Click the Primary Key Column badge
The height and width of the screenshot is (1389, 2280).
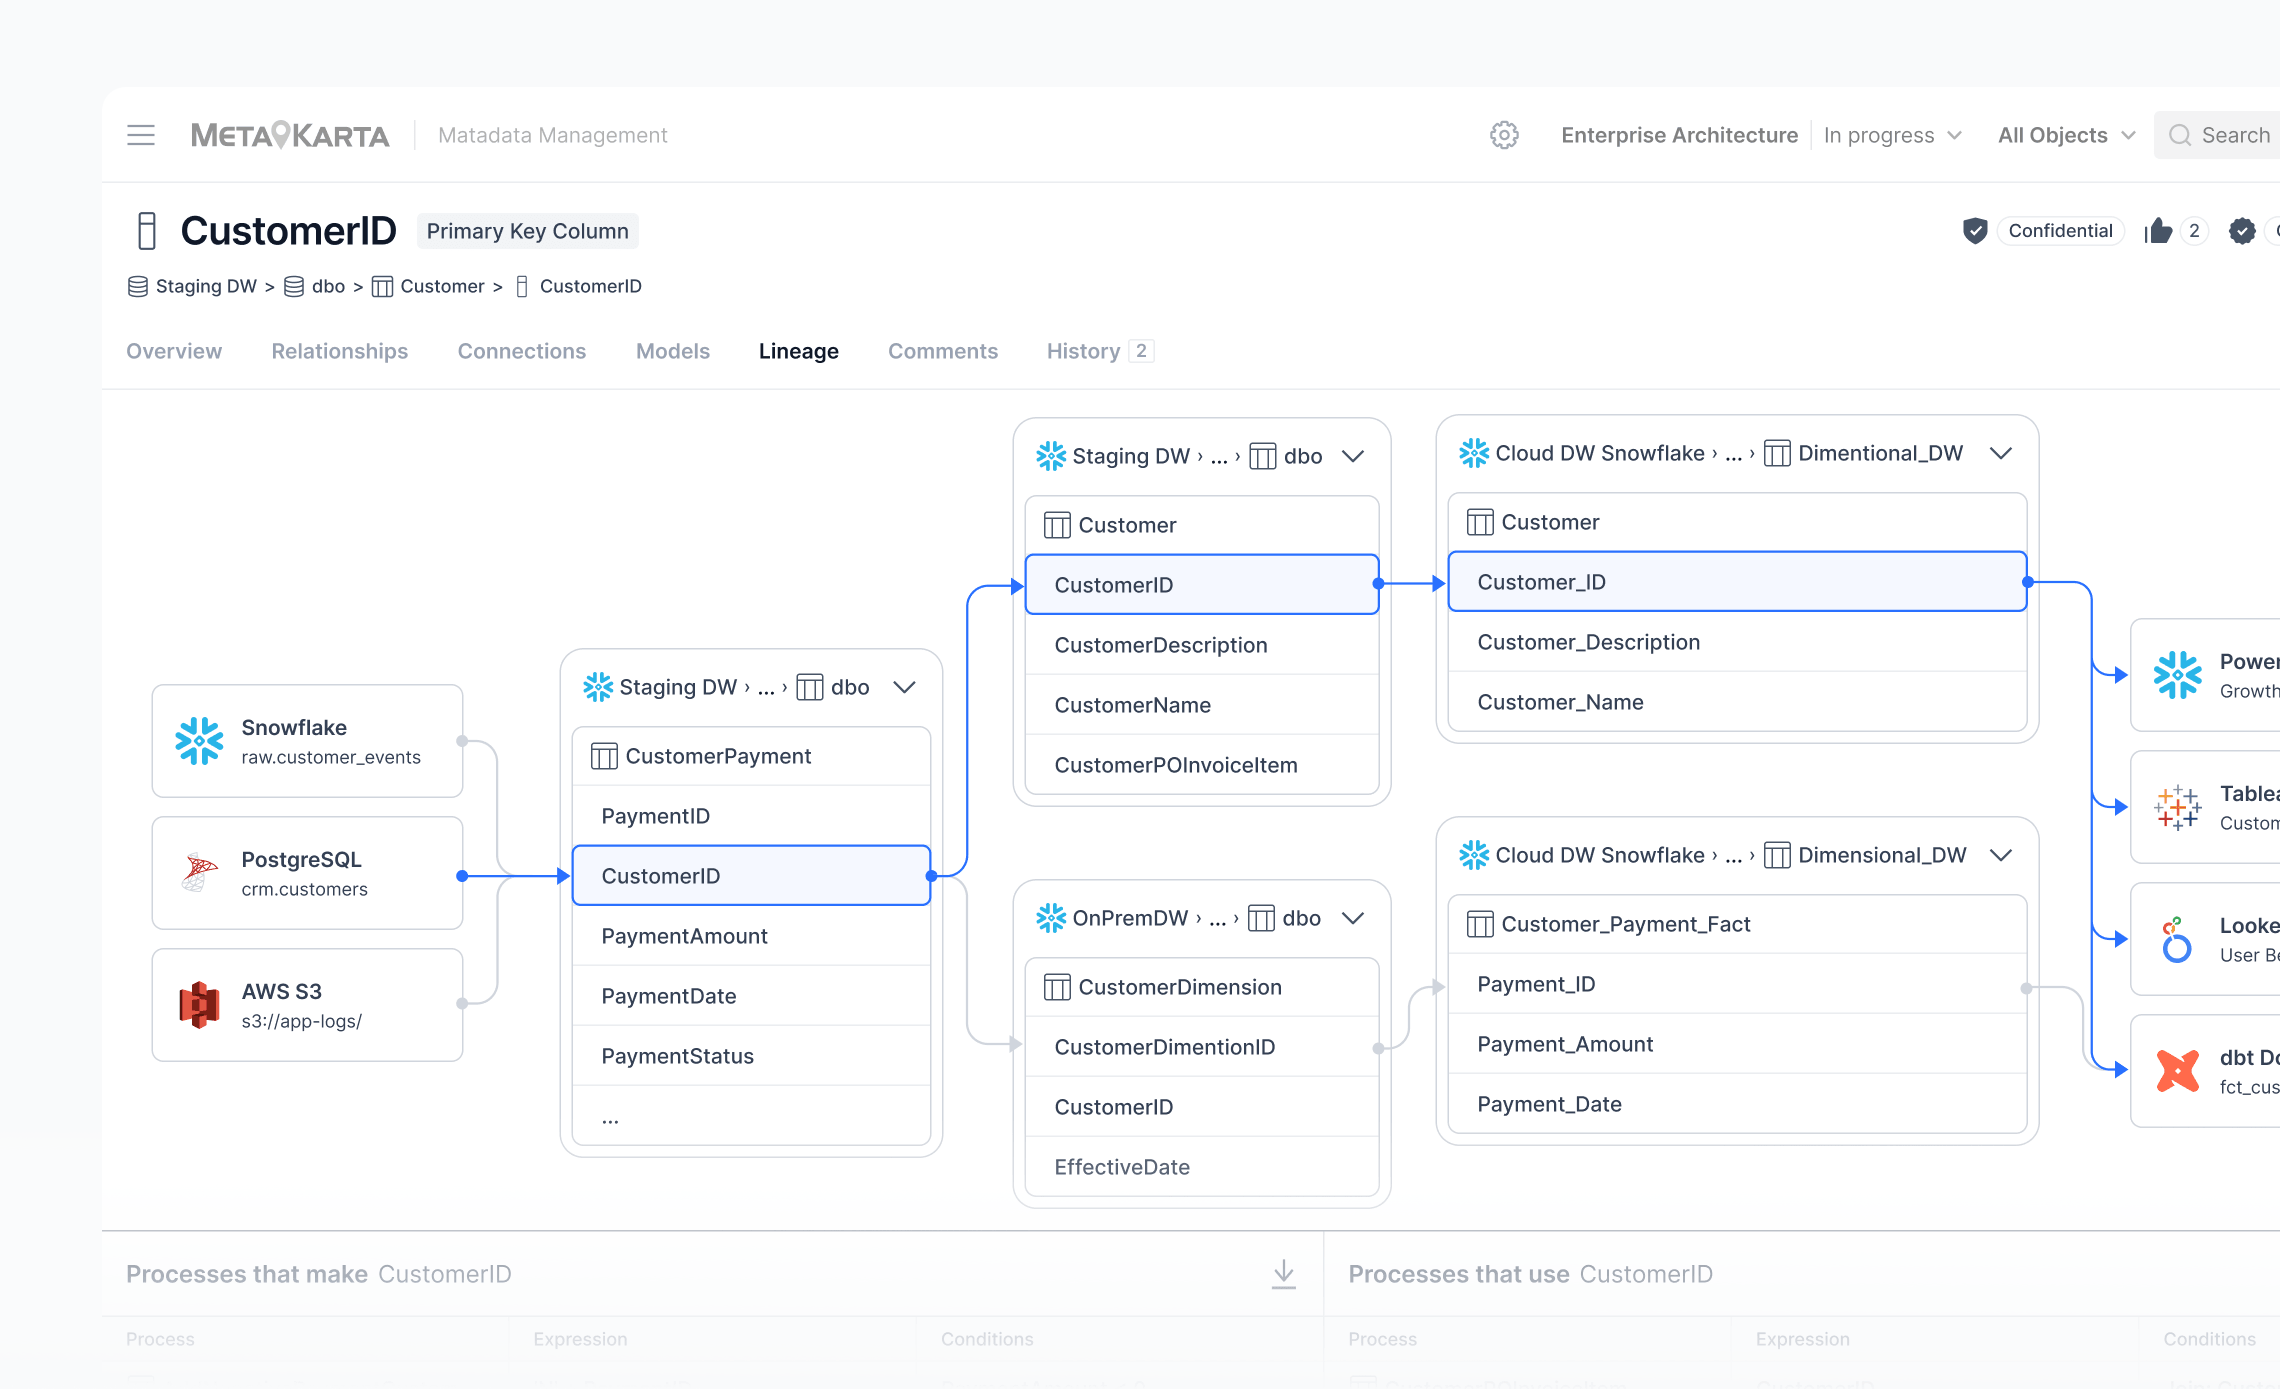(x=527, y=231)
